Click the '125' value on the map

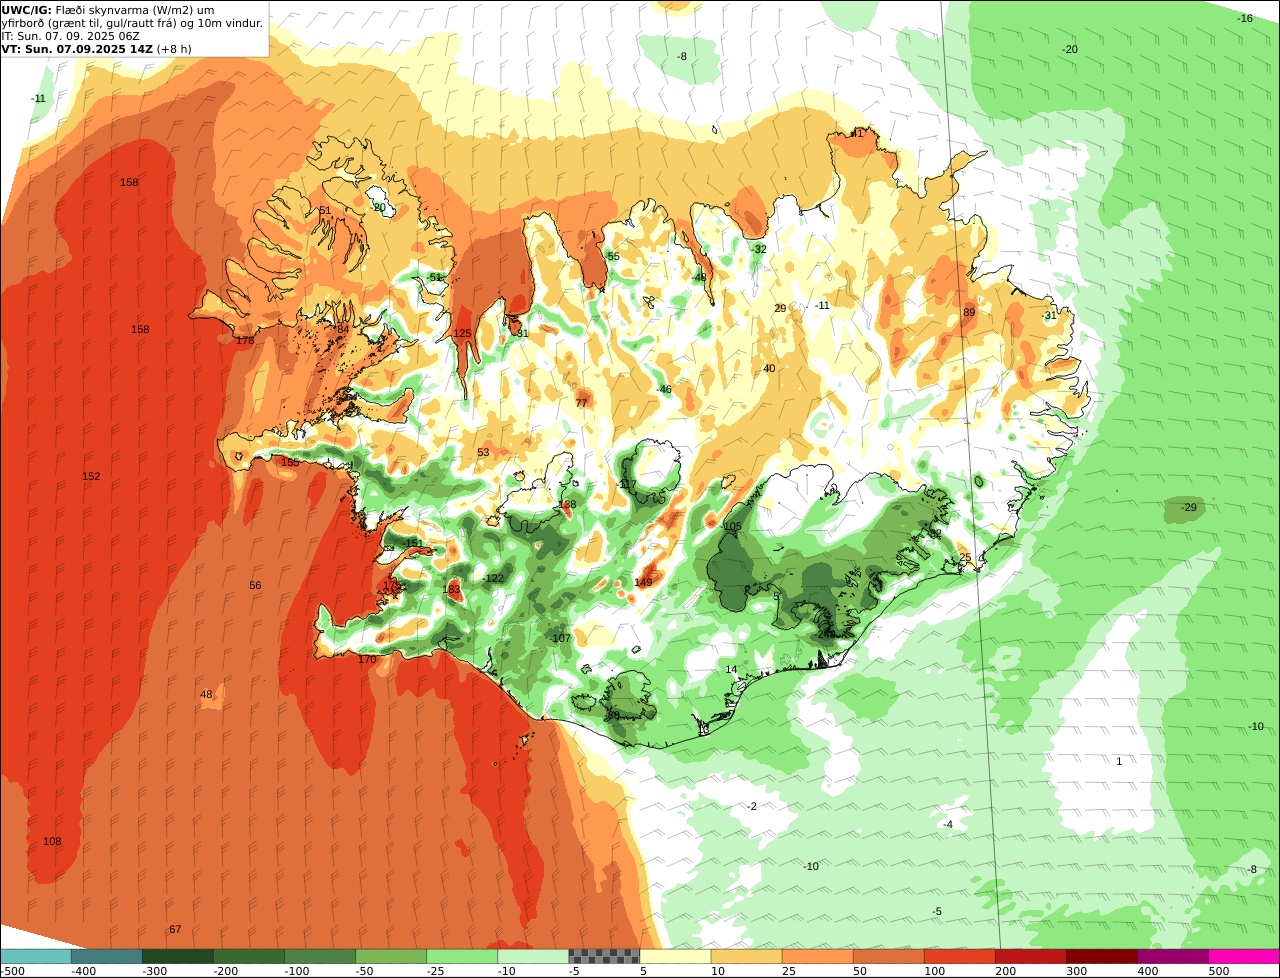pyautogui.click(x=462, y=333)
